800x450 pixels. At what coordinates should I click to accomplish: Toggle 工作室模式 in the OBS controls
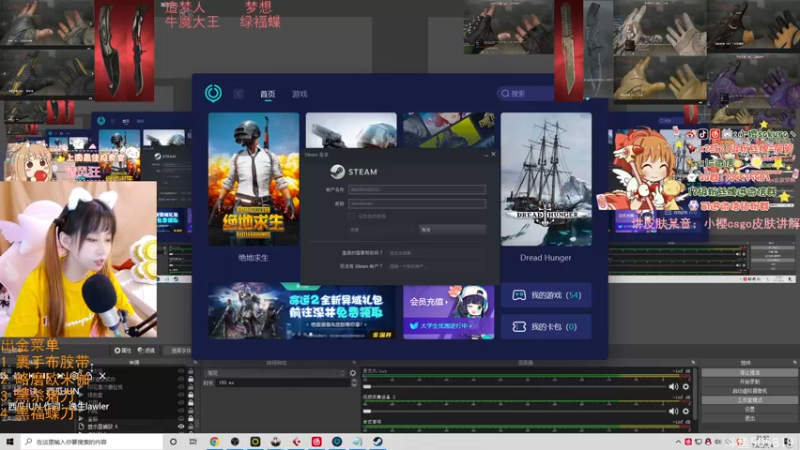pos(749,400)
